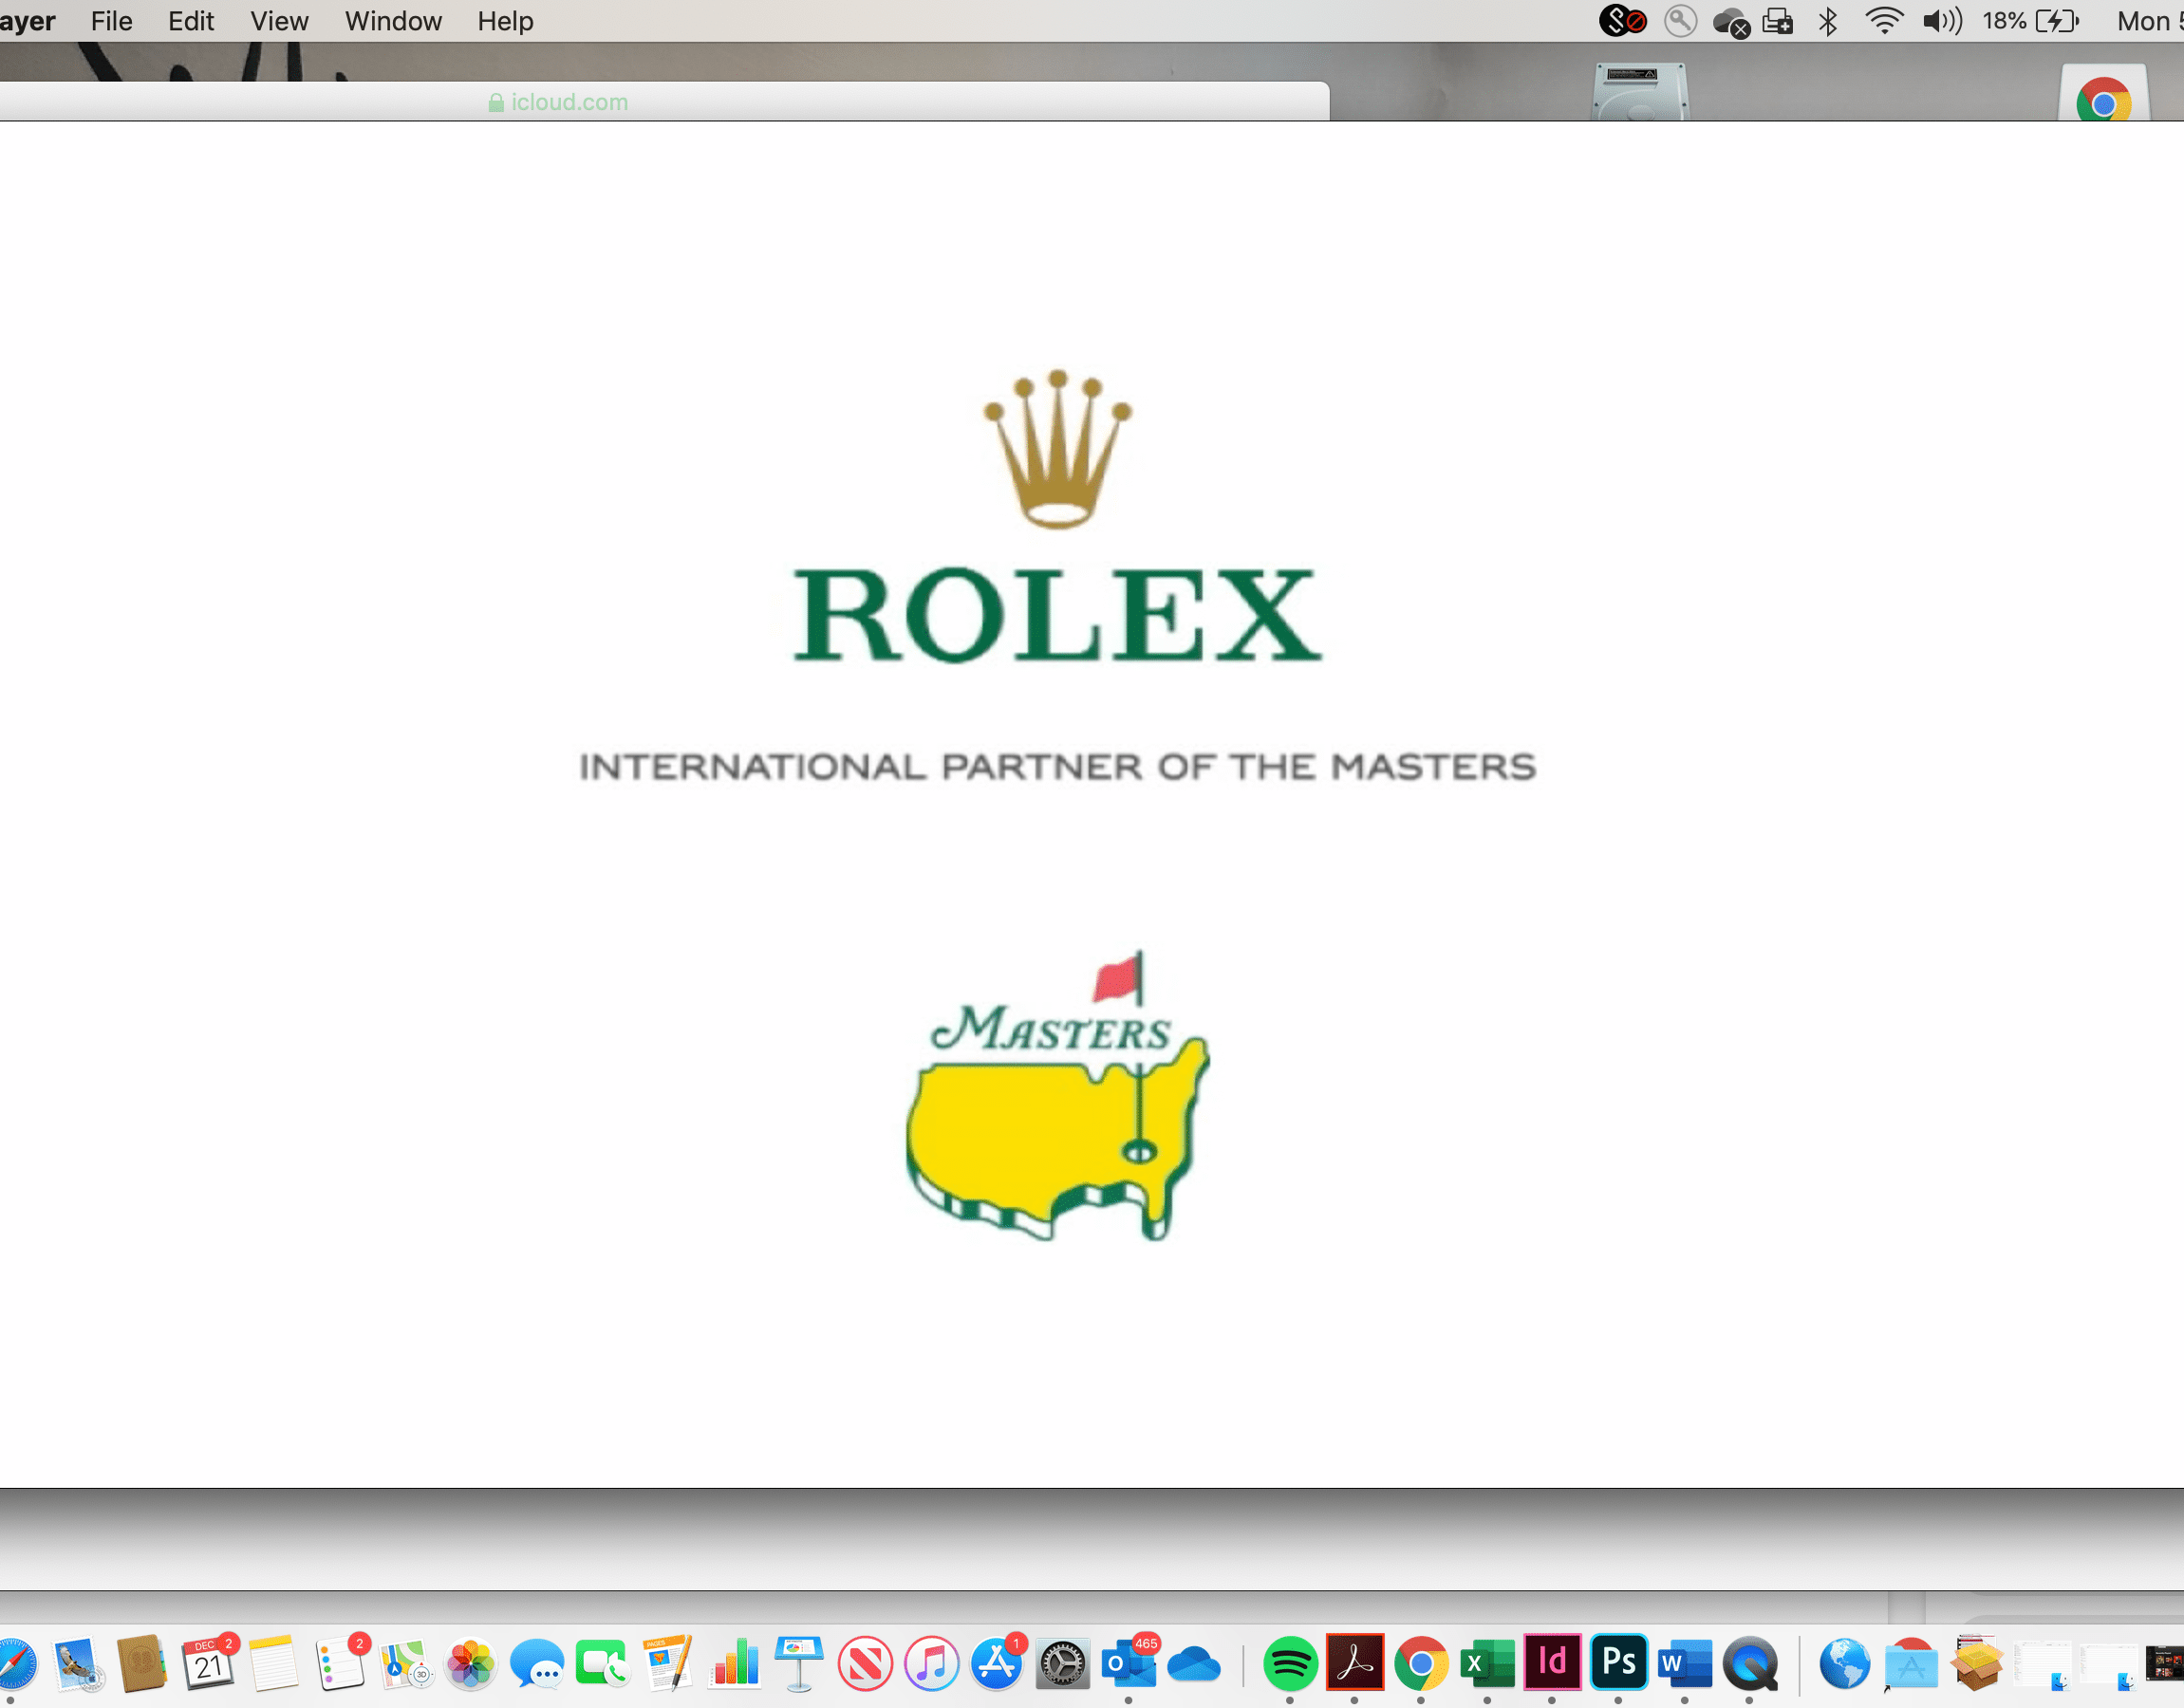
Task: Open Word from the Dock
Action: coord(1685,1664)
